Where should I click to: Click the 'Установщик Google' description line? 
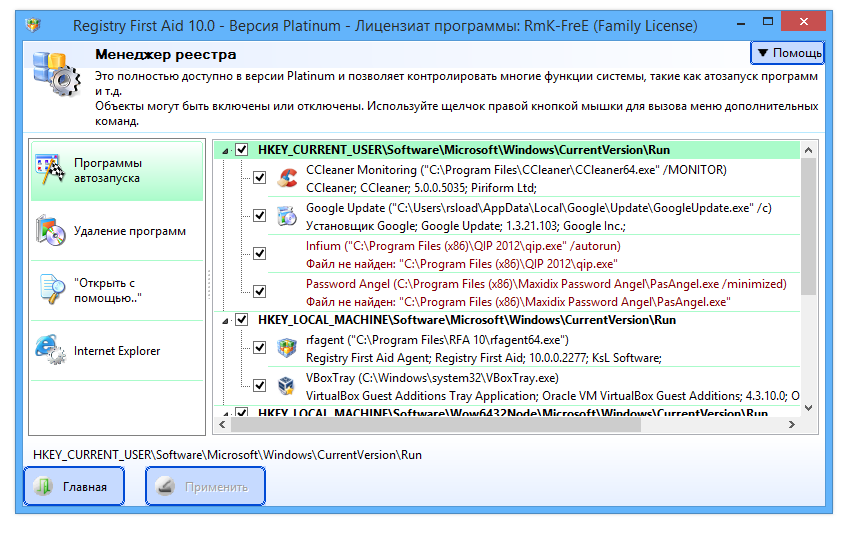click(x=465, y=226)
